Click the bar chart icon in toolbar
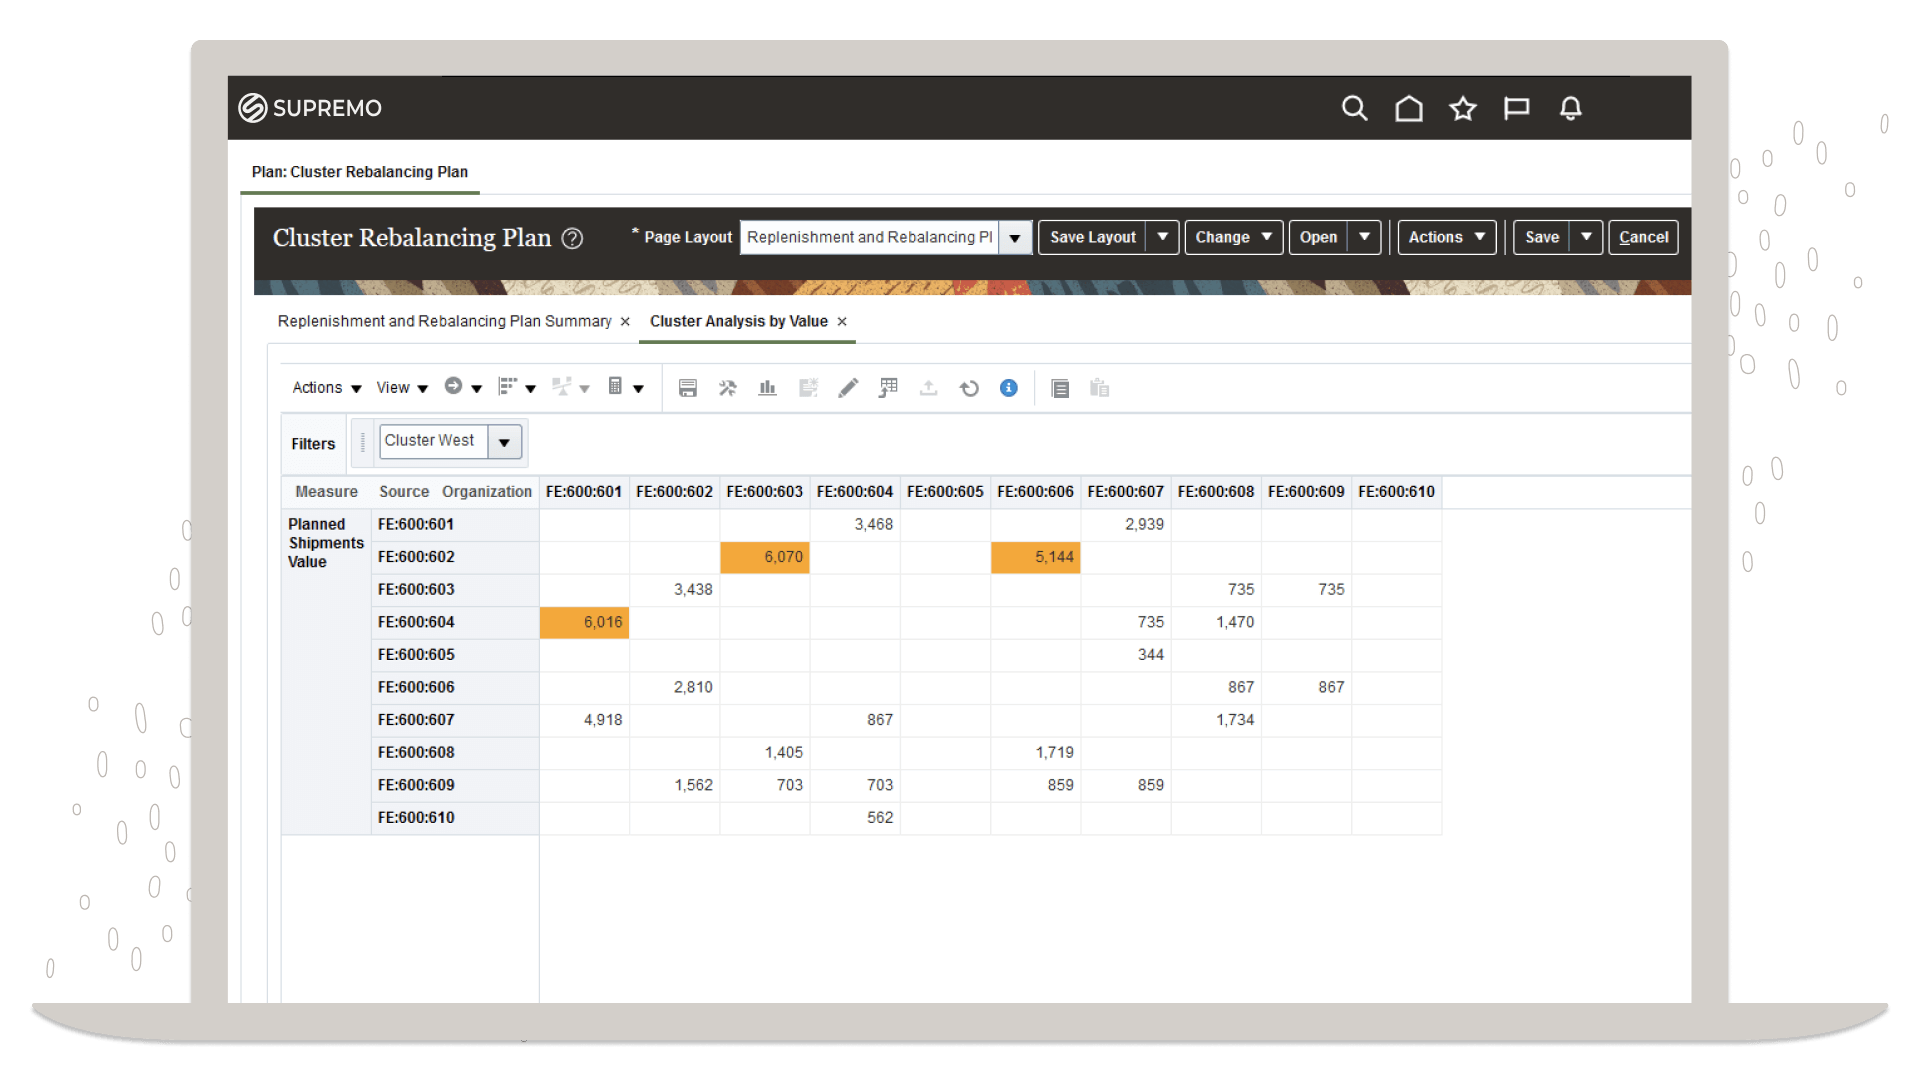This screenshot has width=1920, height=1080. (767, 388)
